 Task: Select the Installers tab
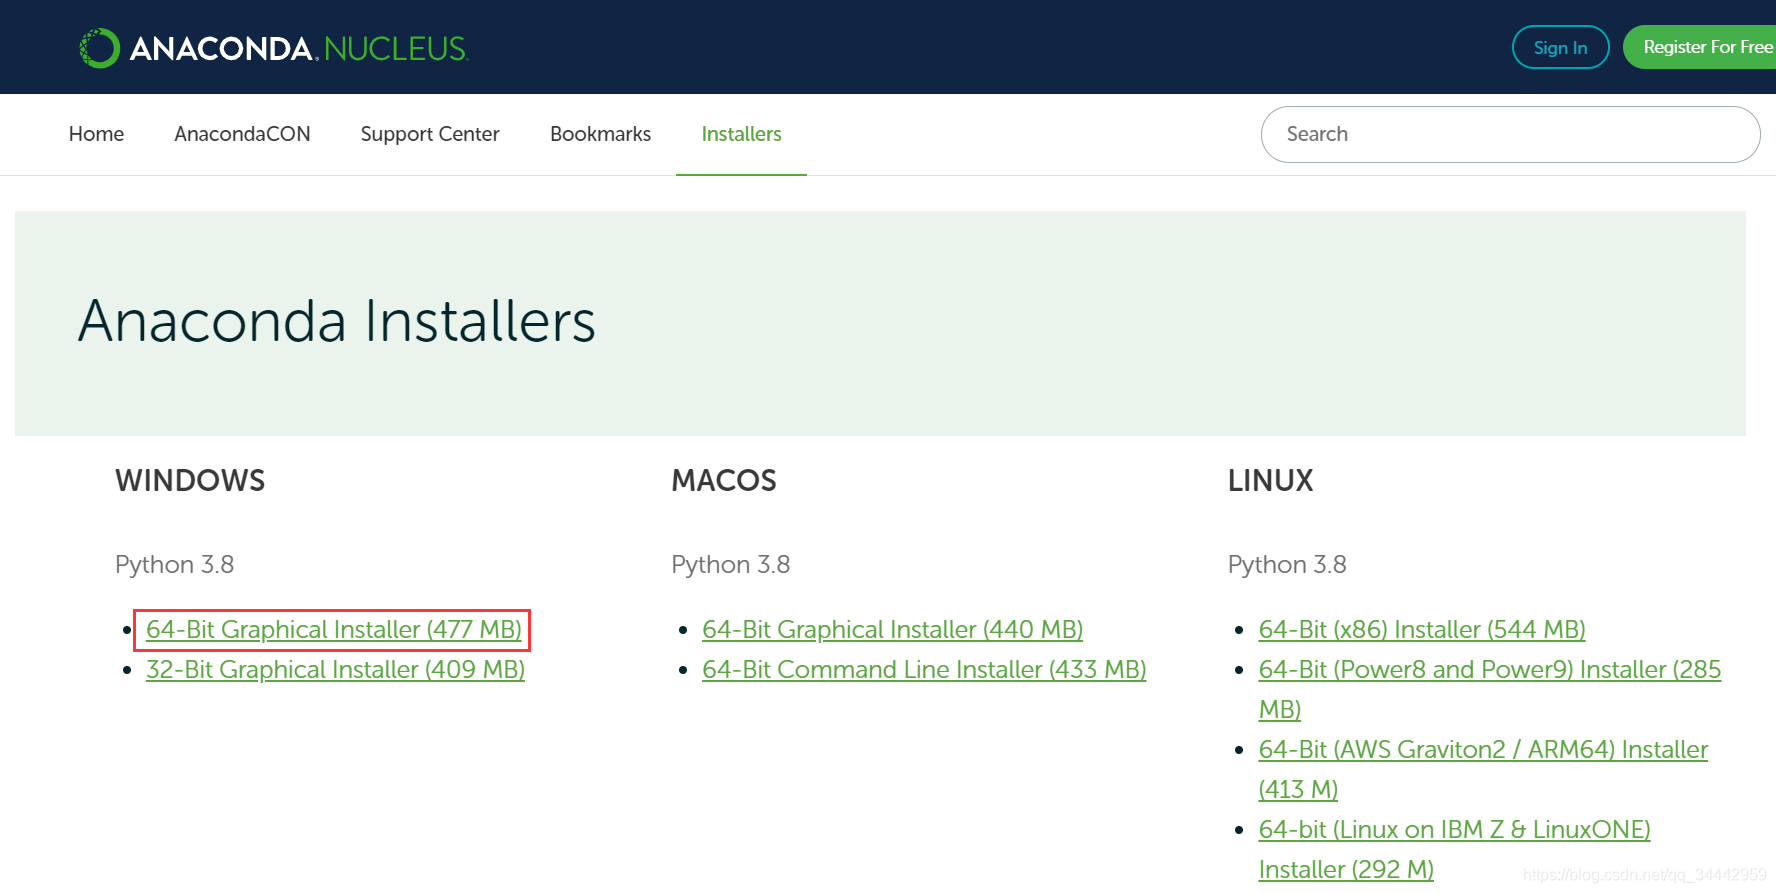741,134
